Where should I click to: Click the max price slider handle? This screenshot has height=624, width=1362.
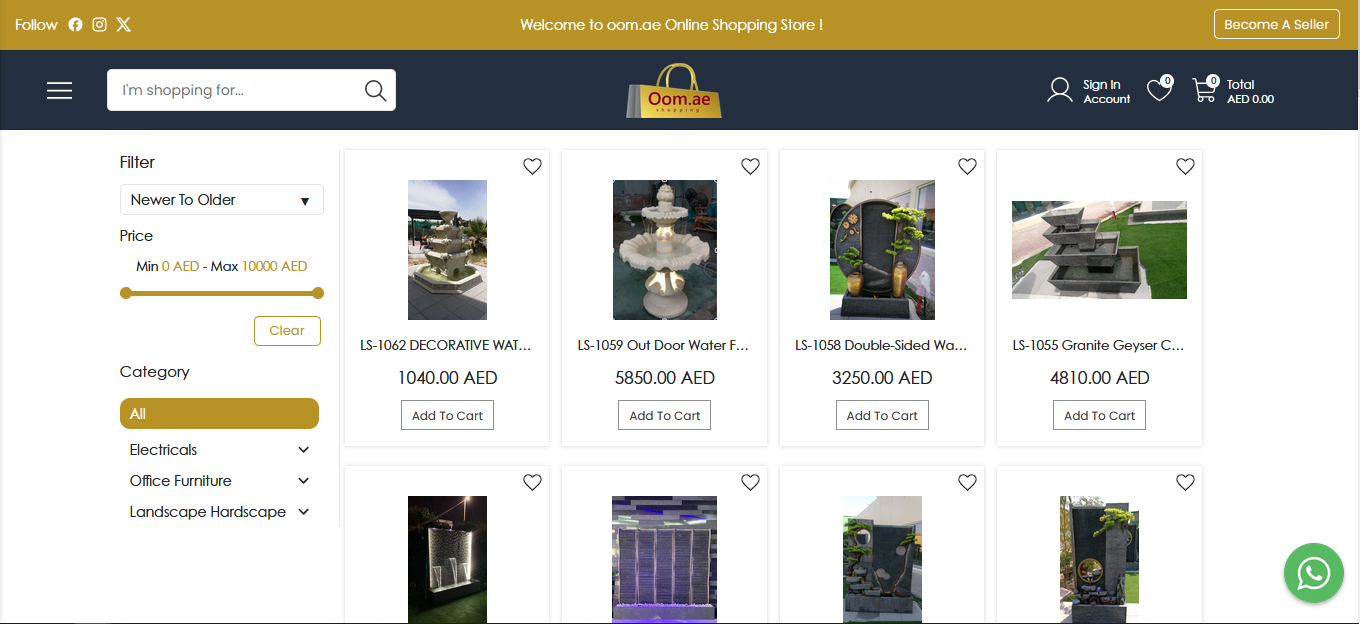318,293
